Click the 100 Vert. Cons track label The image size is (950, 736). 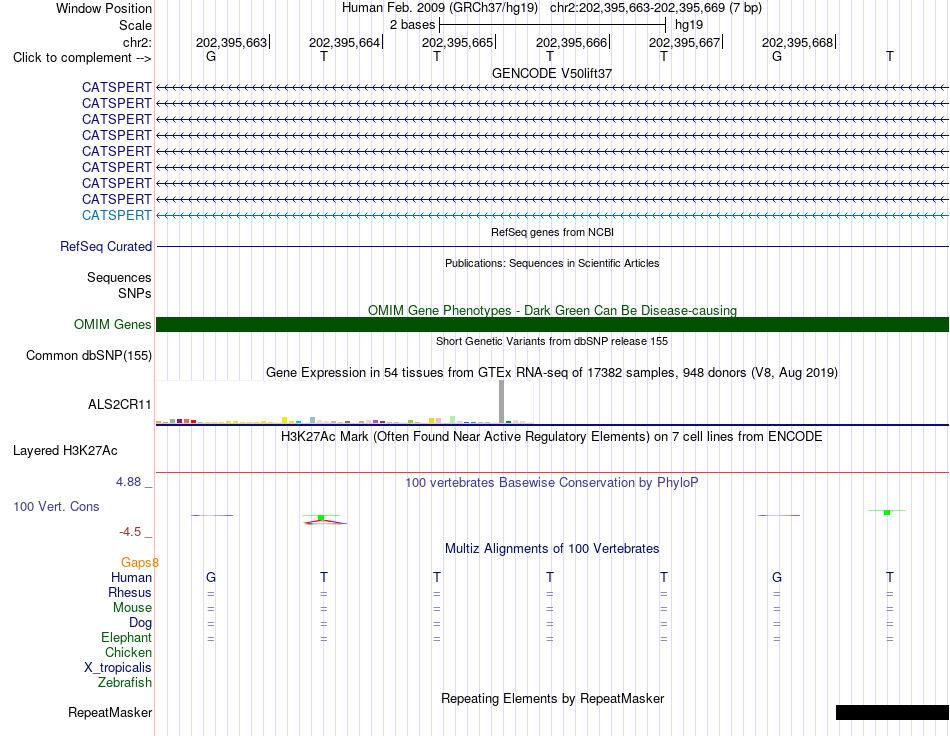56,506
